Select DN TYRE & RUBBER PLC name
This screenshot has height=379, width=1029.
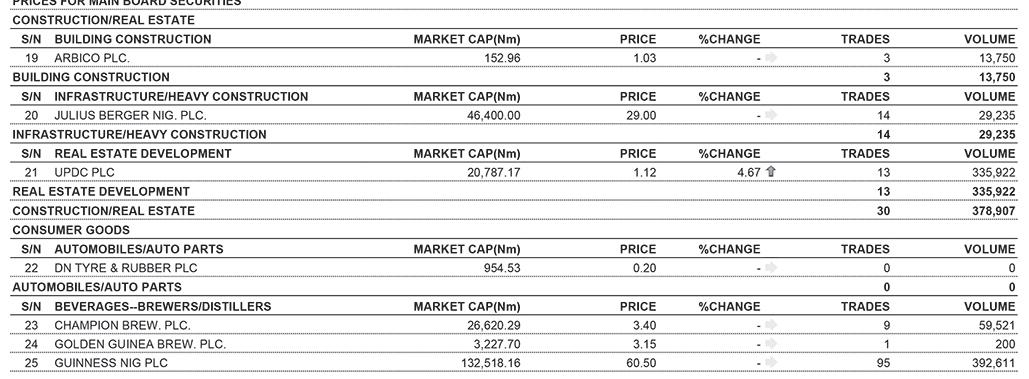(125, 268)
